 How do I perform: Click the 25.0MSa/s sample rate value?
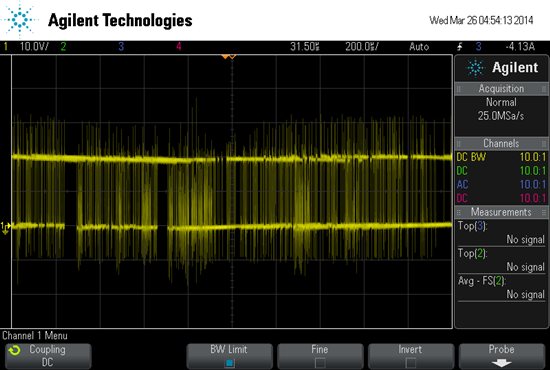pos(501,116)
